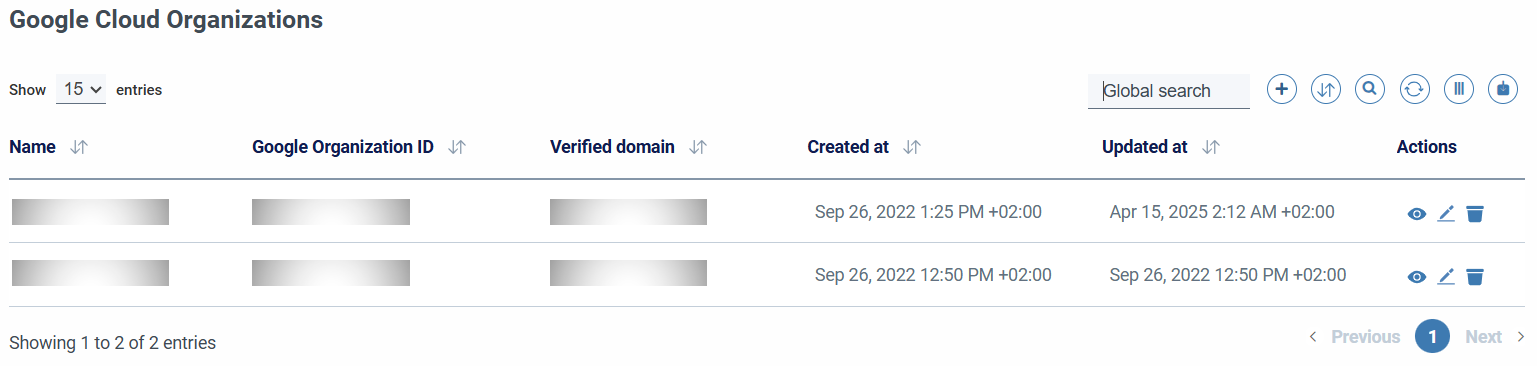
Task: Sort by Google Organization ID column
Action: point(457,147)
